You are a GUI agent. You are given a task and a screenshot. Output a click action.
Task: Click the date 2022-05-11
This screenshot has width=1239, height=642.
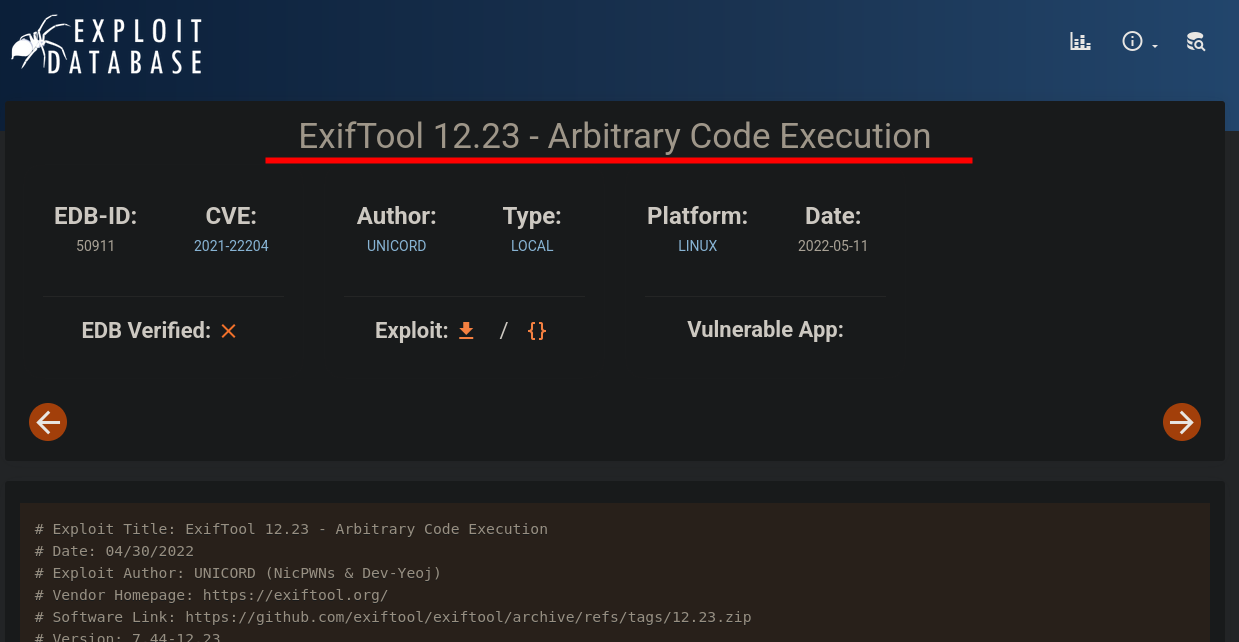(832, 246)
